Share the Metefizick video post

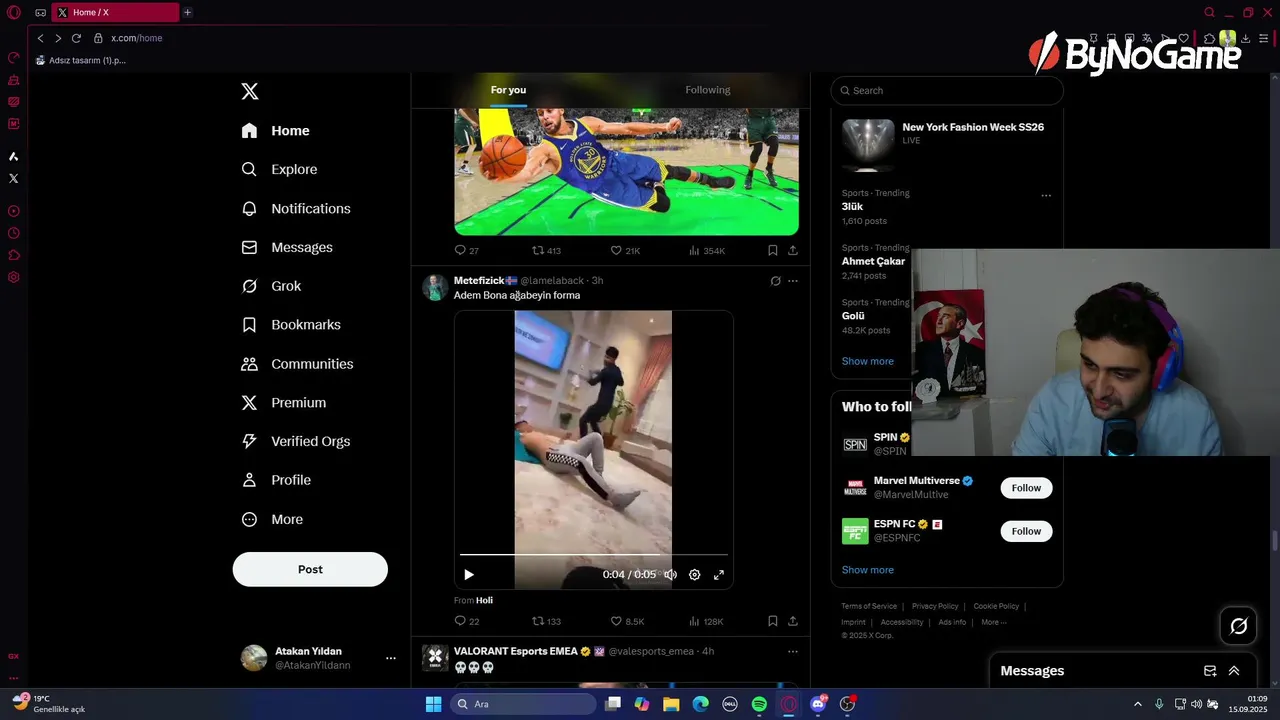pyautogui.click(x=793, y=621)
